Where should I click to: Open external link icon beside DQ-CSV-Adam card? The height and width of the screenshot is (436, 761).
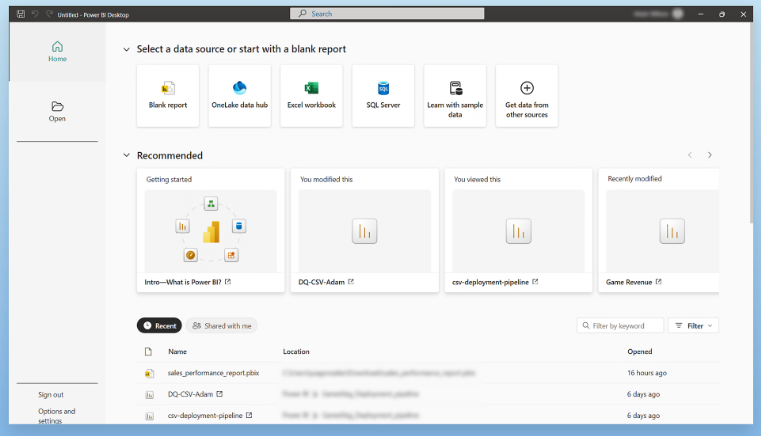click(351, 282)
